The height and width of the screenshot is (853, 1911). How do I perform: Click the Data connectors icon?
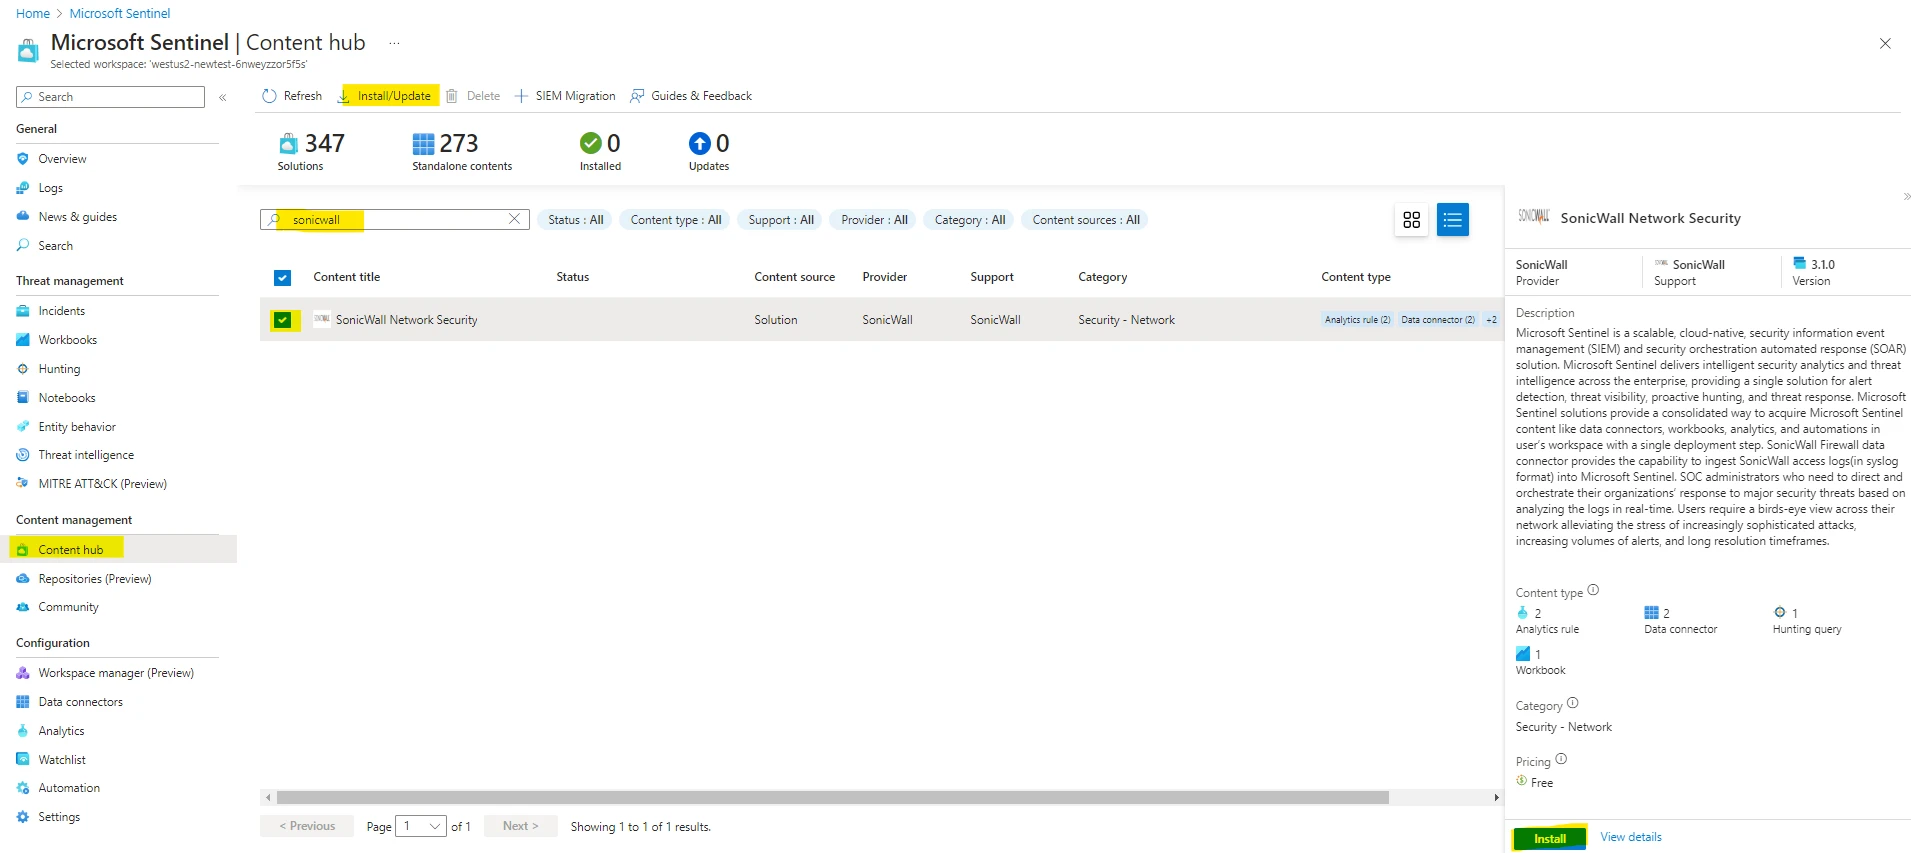(23, 702)
